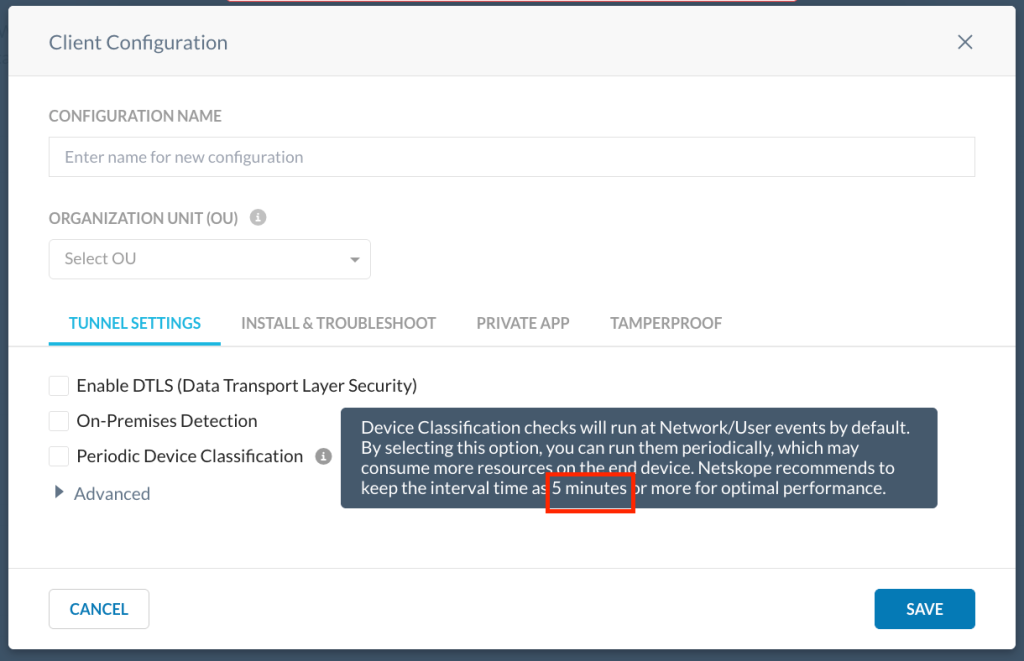Click the Cancel button
Screen dimensions: 1024x661
[x=99, y=609]
